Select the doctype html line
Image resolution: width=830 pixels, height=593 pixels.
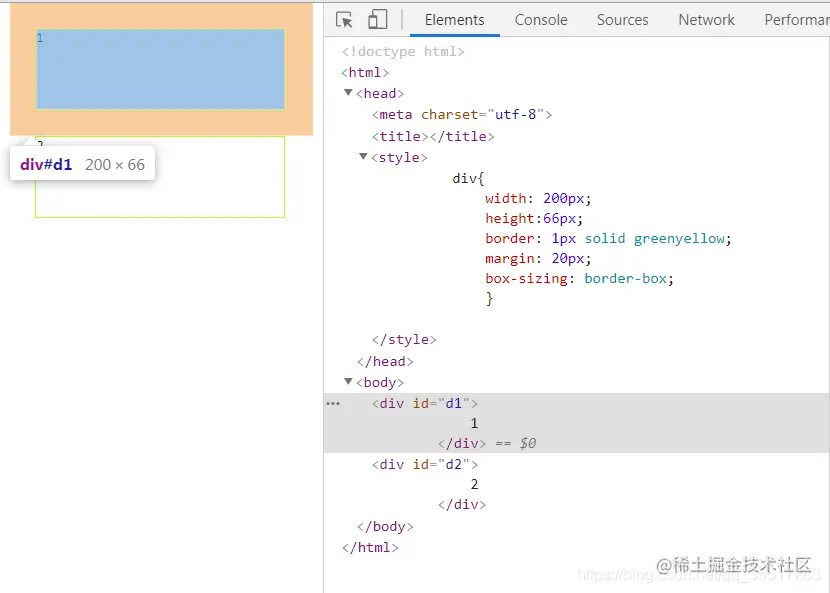pyautogui.click(x=403, y=51)
